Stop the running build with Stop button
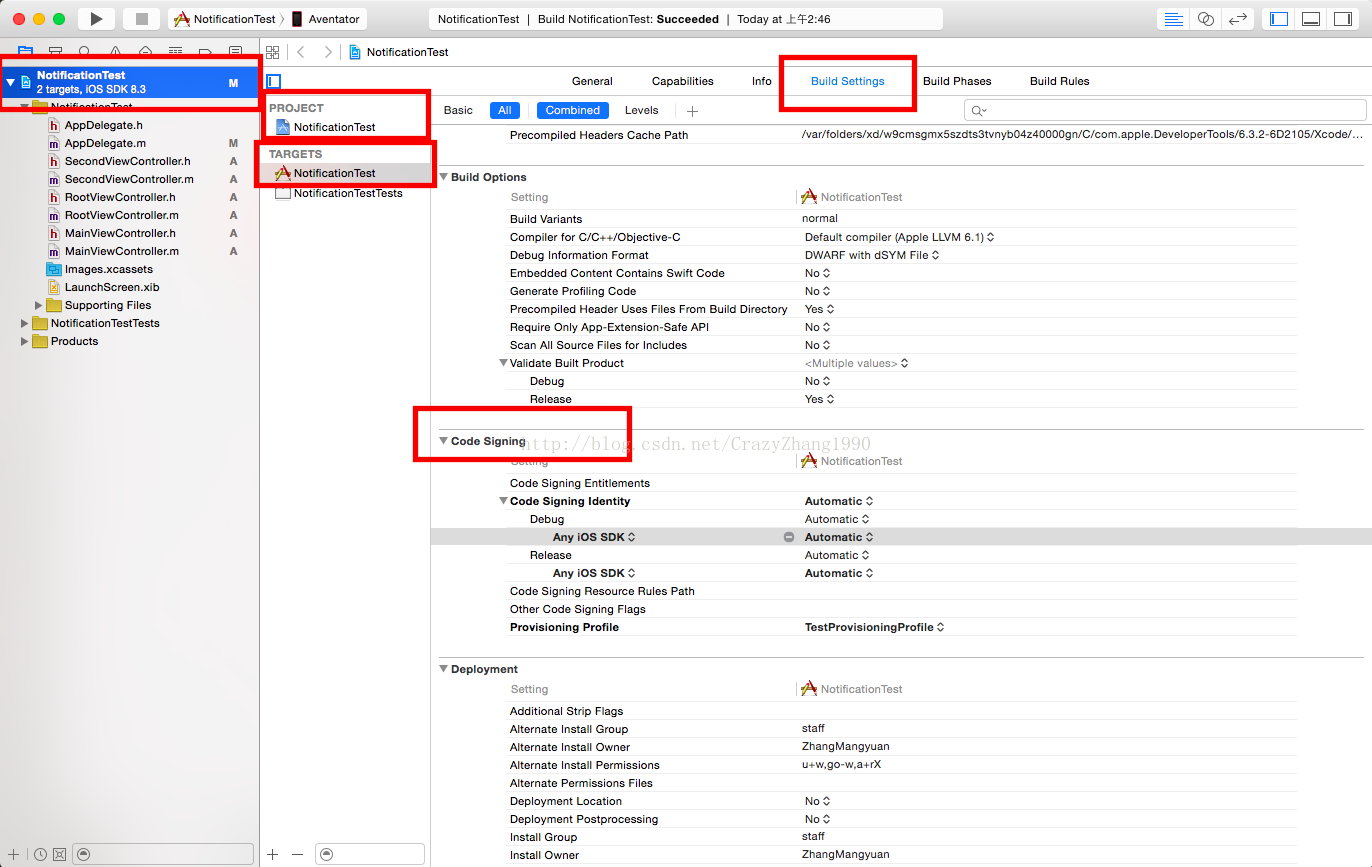Image resolution: width=1372 pixels, height=867 pixels. click(141, 19)
